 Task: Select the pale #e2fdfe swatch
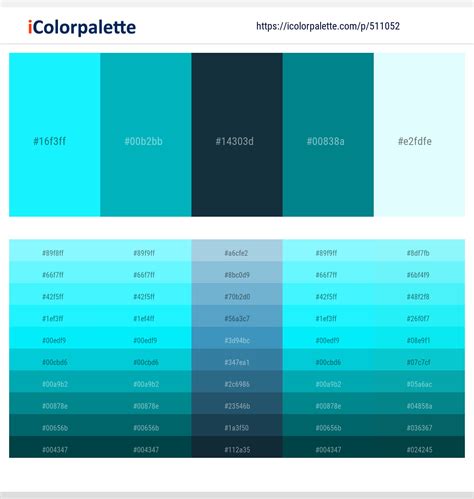pos(419,135)
